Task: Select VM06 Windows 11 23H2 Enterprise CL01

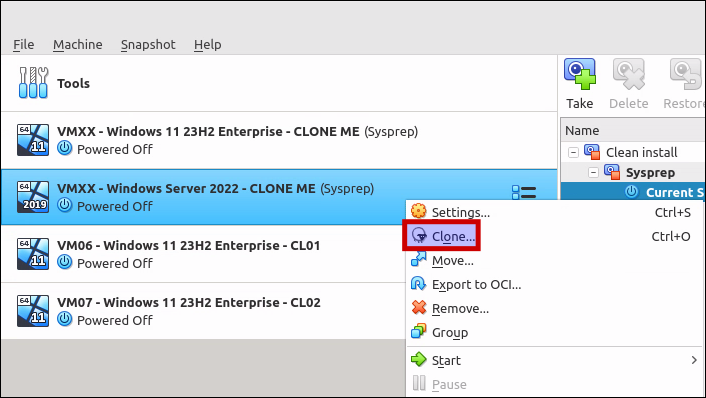Action: (x=203, y=254)
